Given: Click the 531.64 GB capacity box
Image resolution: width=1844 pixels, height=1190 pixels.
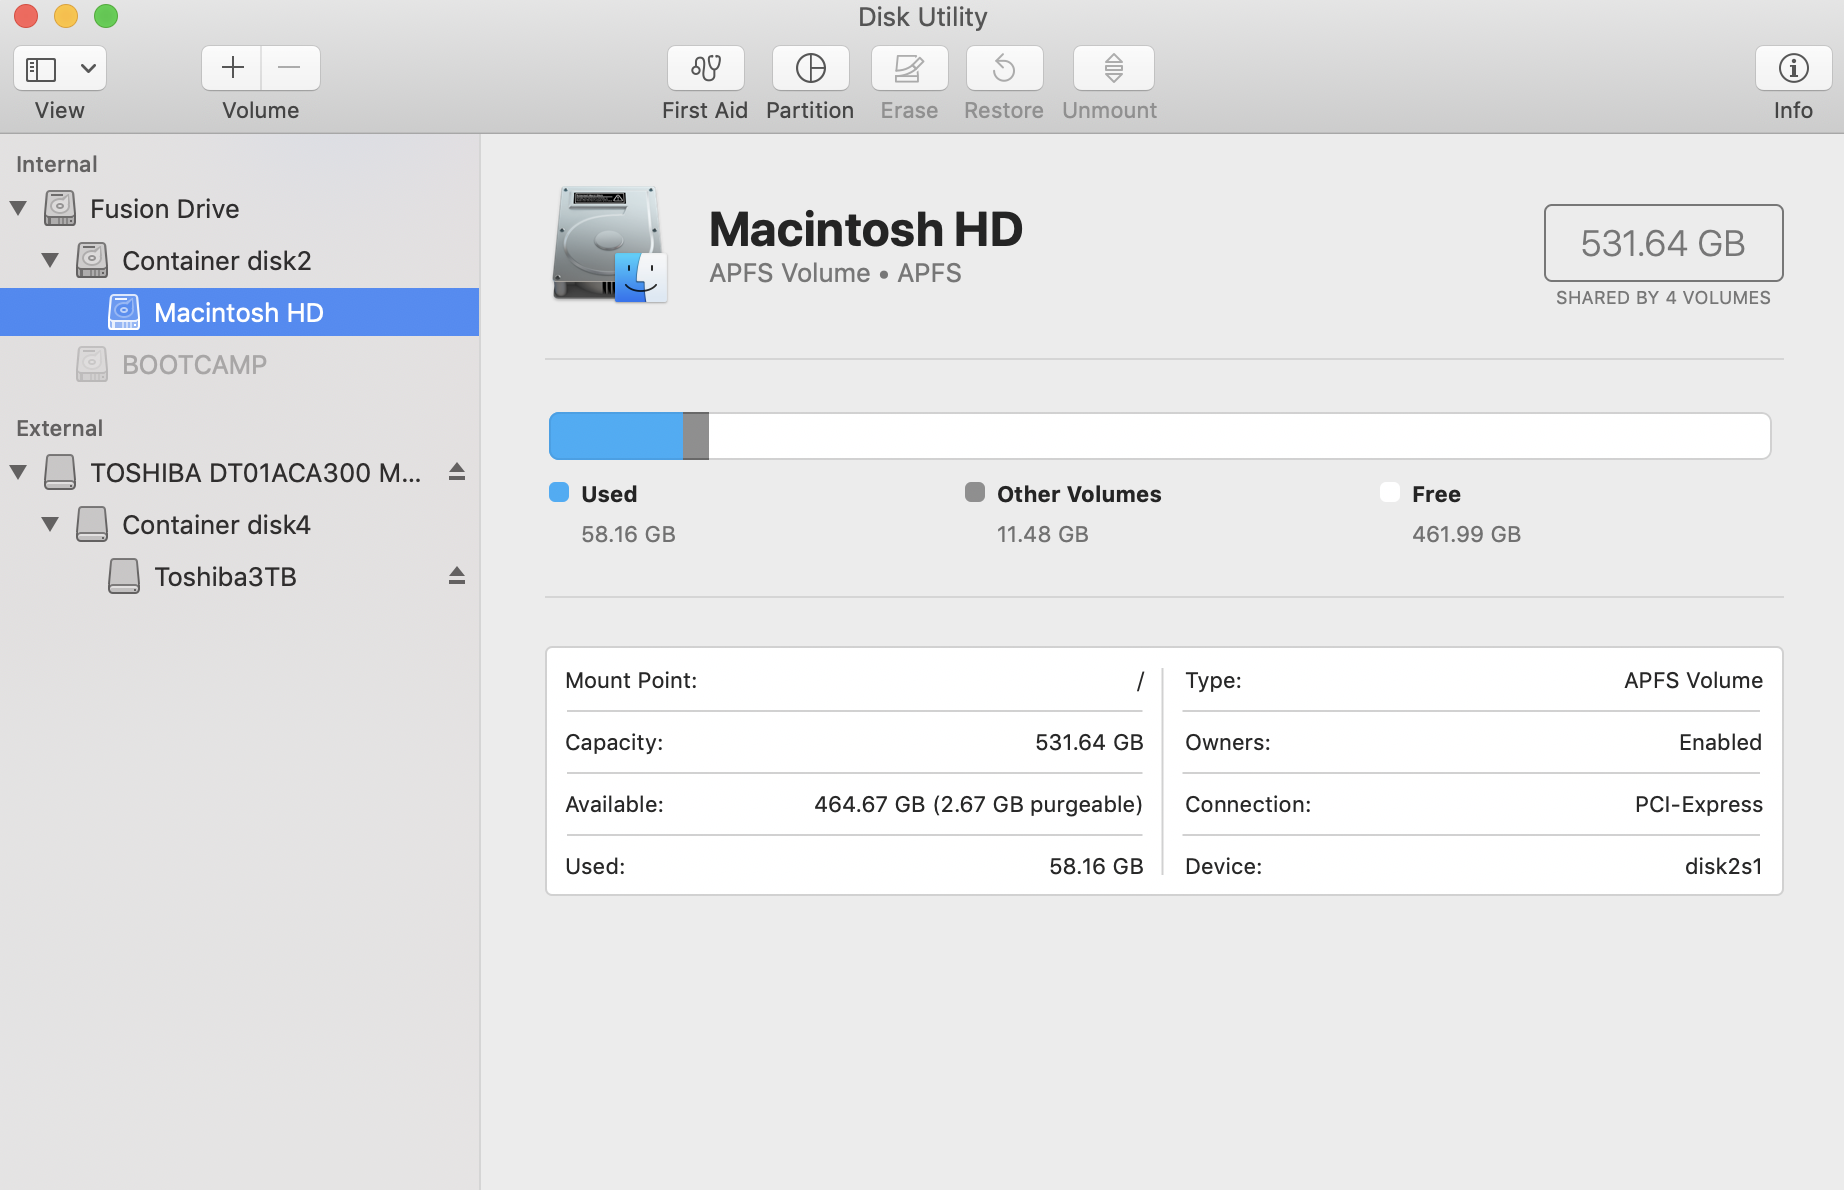Looking at the screenshot, I should tap(1662, 243).
